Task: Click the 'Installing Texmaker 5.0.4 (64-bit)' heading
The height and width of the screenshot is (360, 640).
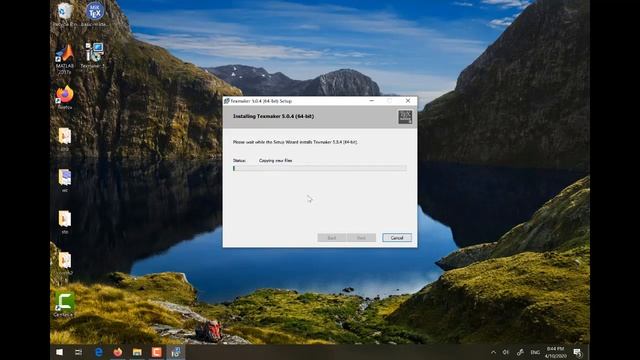Action: point(273,116)
